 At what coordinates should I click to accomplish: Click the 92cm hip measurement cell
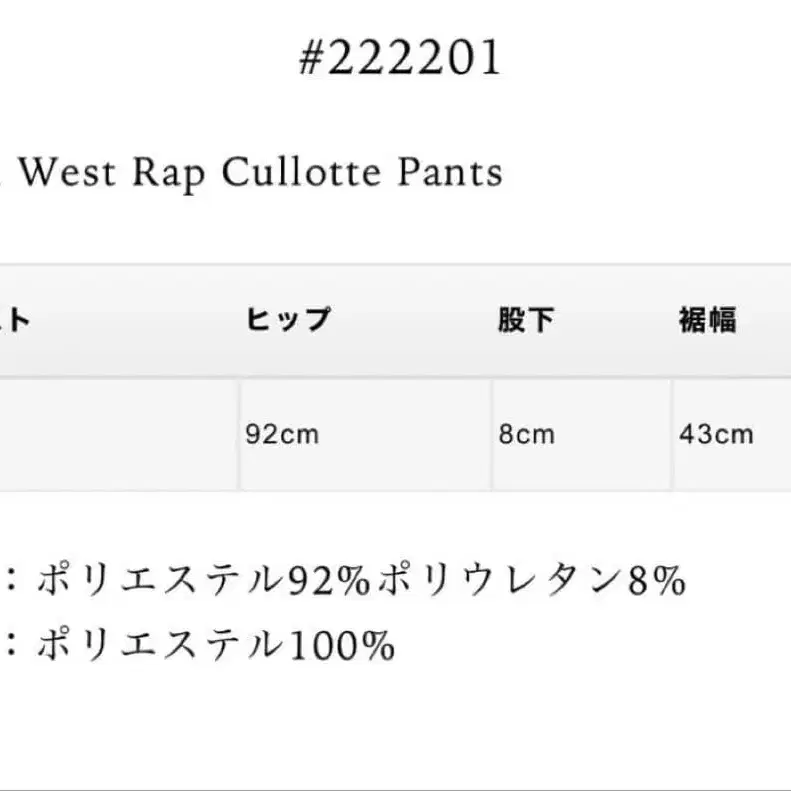pos(282,435)
